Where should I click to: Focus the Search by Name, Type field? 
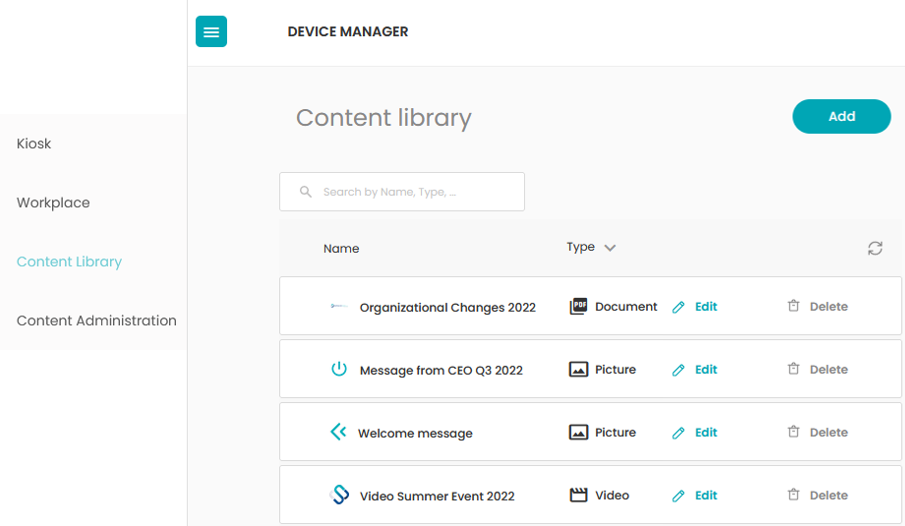tap(402, 192)
